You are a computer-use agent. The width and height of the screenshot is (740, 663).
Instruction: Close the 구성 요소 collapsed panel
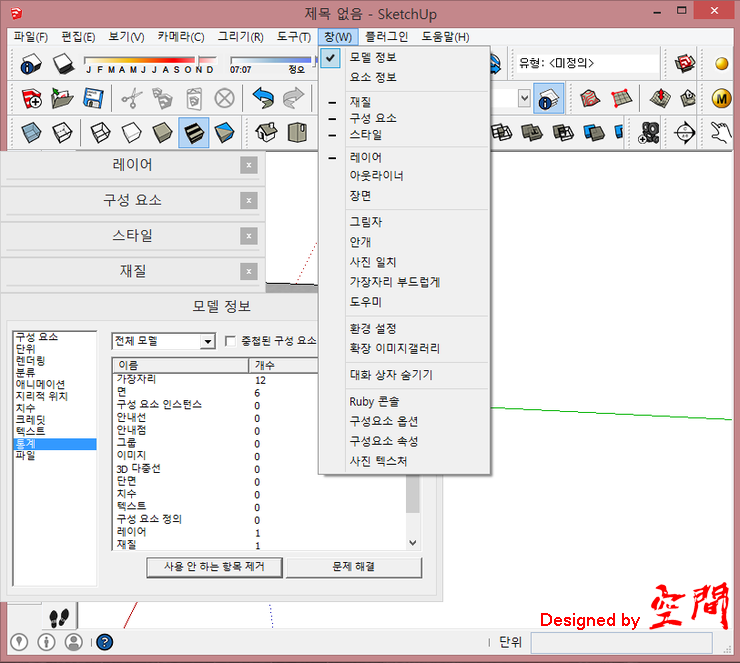249,201
